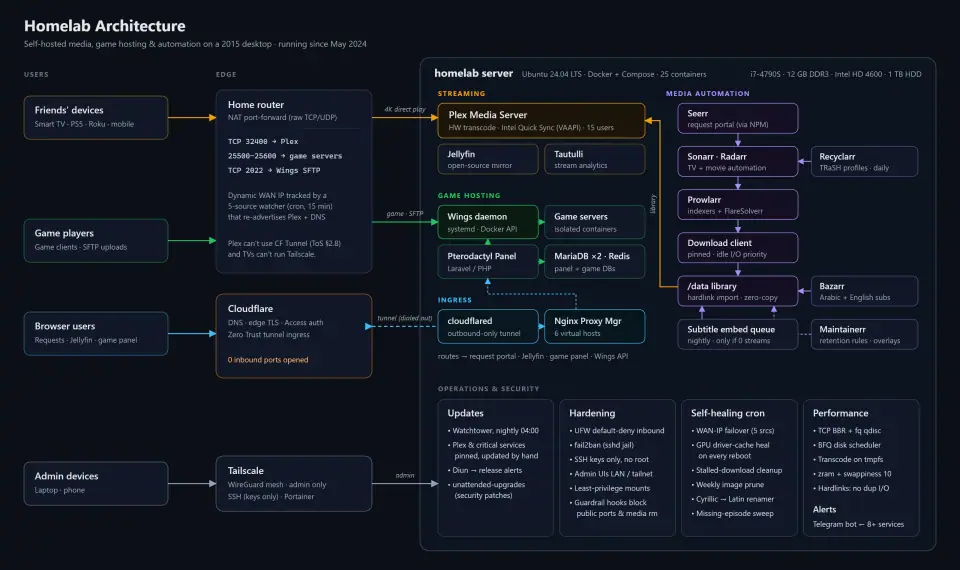Click the 'TCP 32400 → Plex' line
The image size is (960, 570).
263,141
